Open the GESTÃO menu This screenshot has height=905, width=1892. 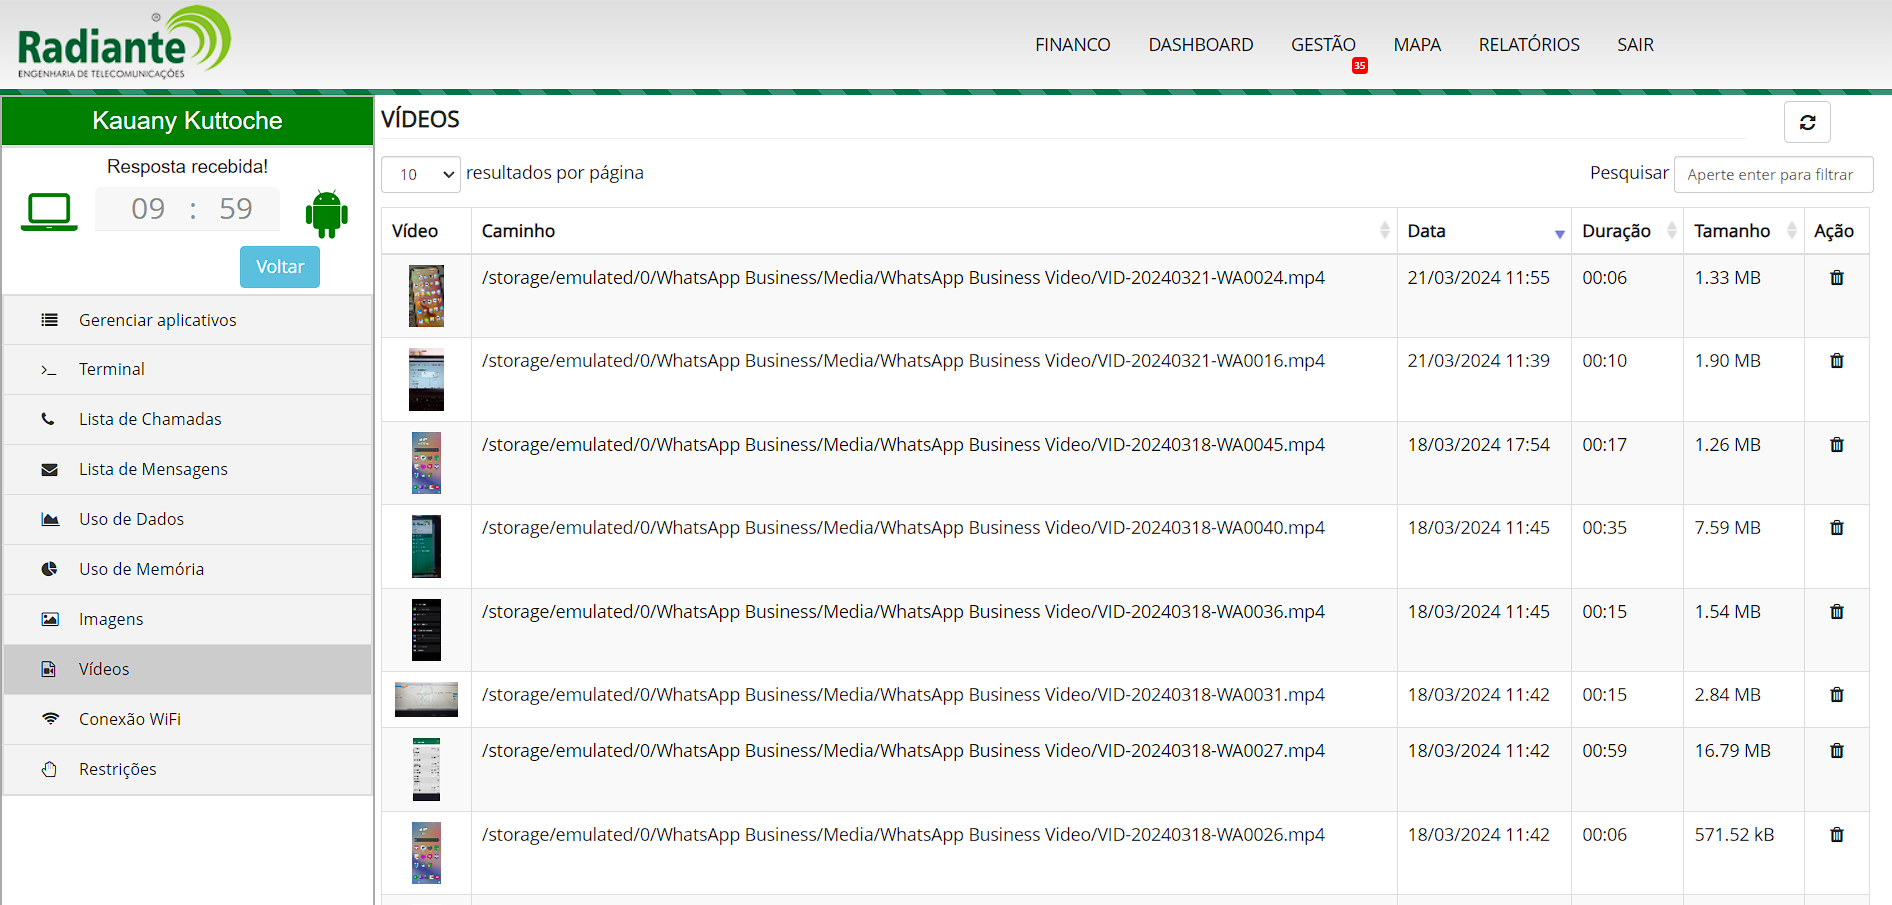pos(1322,45)
